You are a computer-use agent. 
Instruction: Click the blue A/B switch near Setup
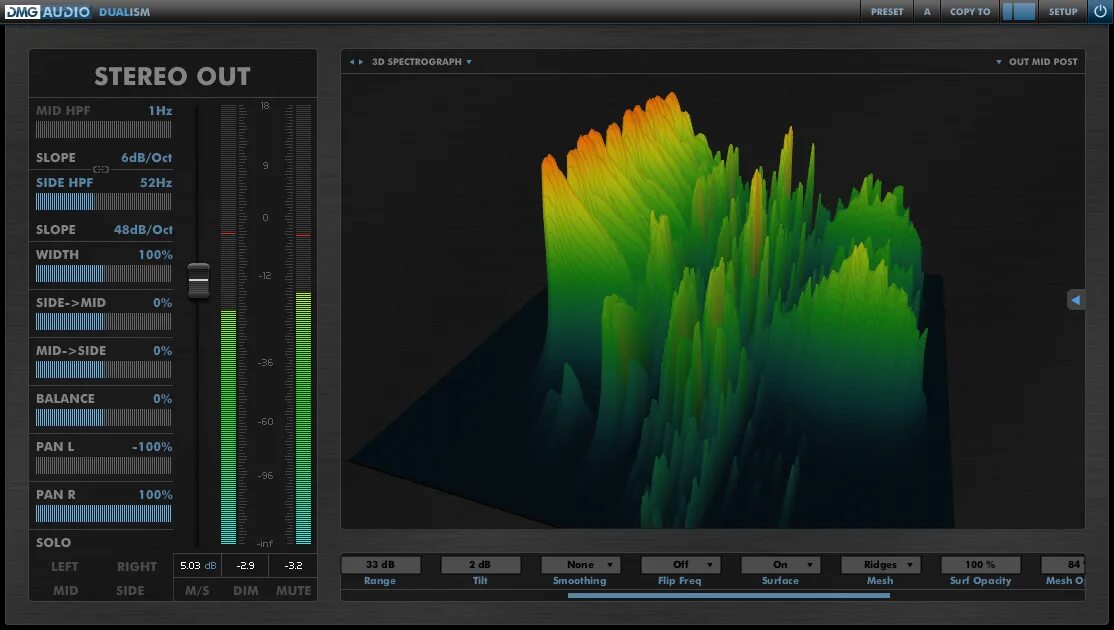coord(1022,11)
